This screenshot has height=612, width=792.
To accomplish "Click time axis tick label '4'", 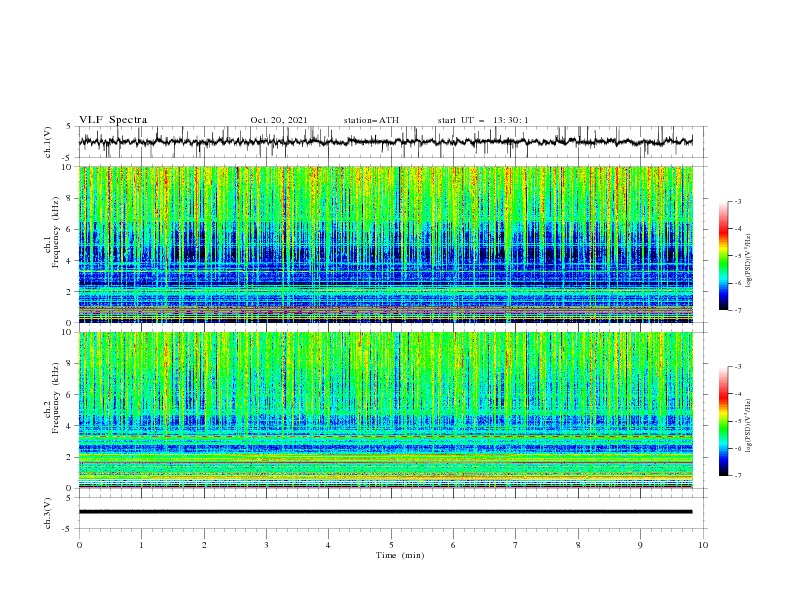I will [x=328, y=545].
